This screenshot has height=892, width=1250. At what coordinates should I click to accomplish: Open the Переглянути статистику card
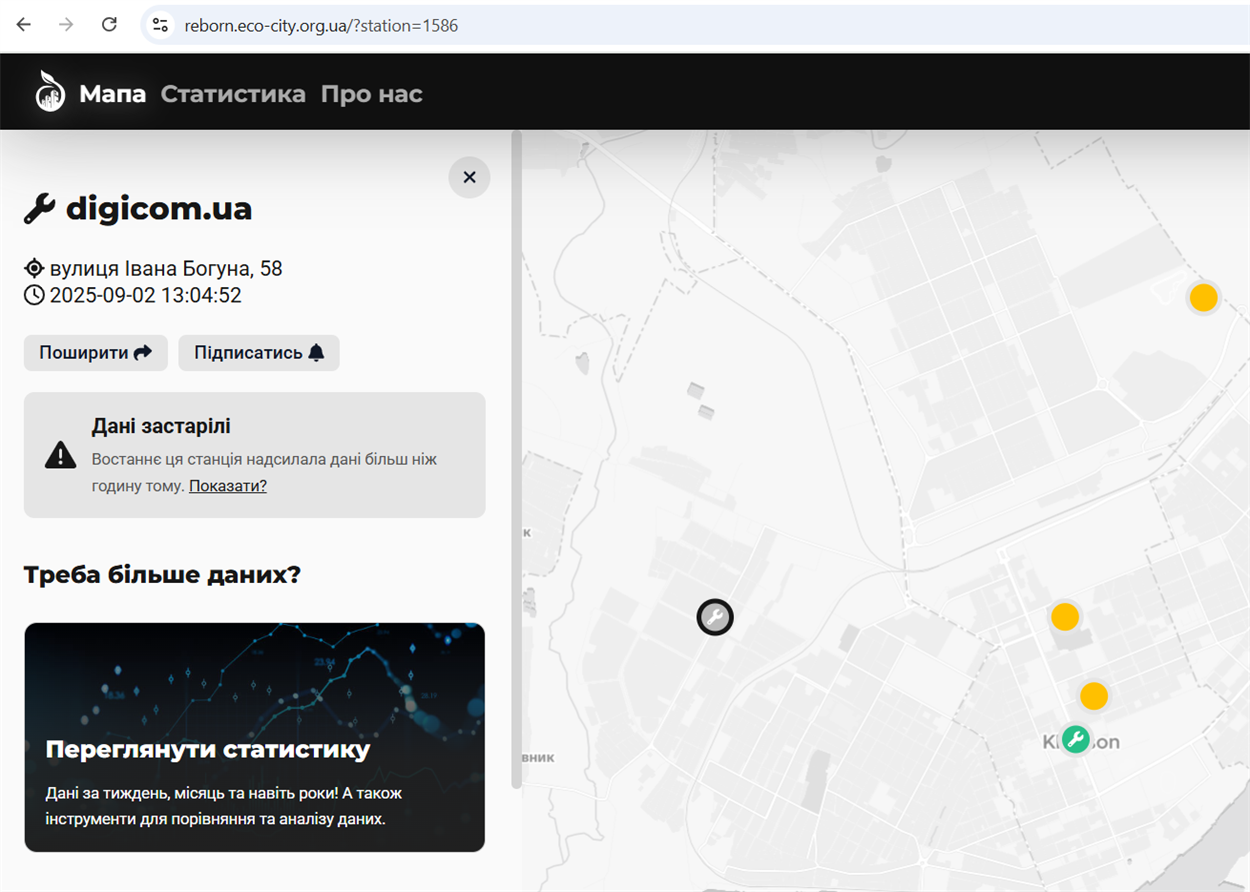[x=254, y=737]
